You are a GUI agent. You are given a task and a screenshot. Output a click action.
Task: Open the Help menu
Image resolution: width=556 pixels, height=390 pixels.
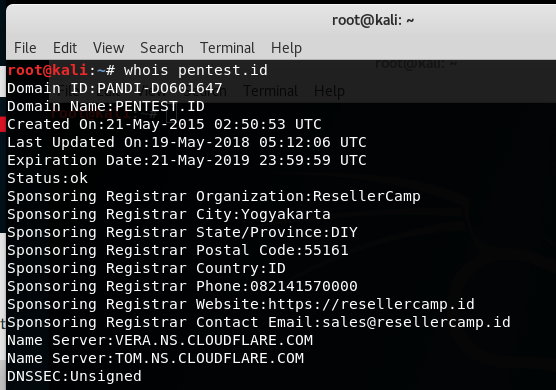tap(287, 48)
